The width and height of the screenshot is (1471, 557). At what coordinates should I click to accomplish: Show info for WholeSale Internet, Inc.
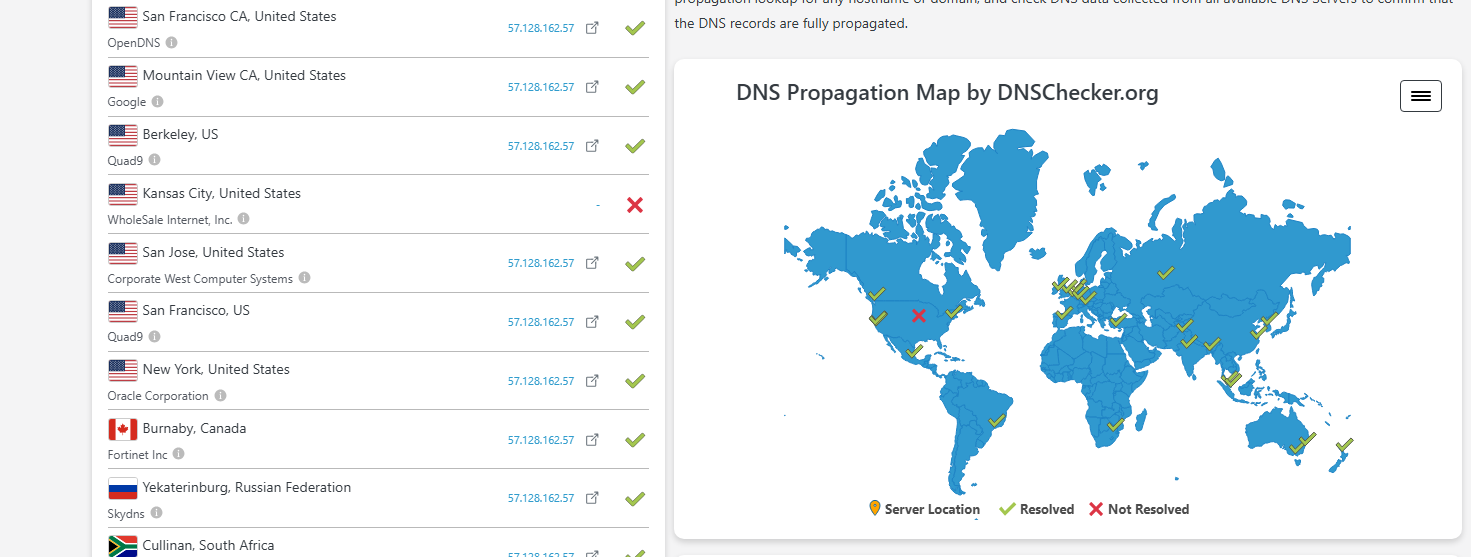click(x=243, y=219)
